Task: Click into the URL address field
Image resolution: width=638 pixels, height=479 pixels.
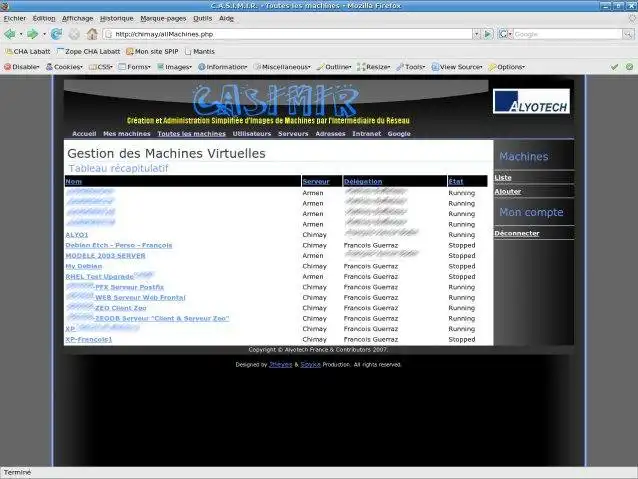Action: [291, 34]
